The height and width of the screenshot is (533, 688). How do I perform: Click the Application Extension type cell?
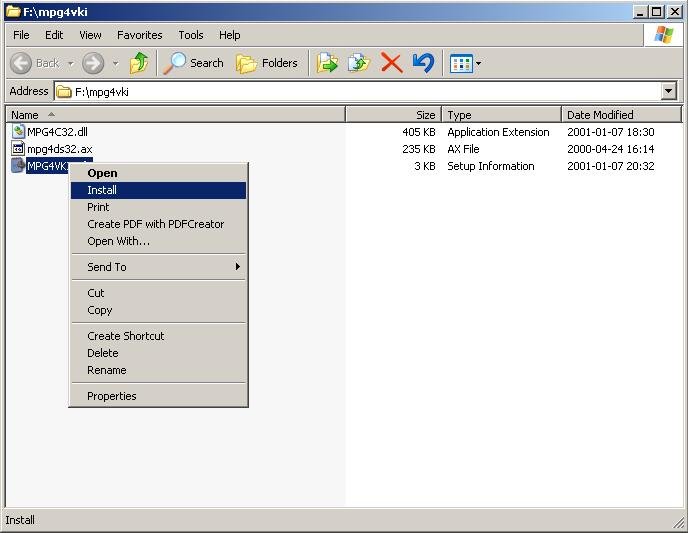(498, 132)
